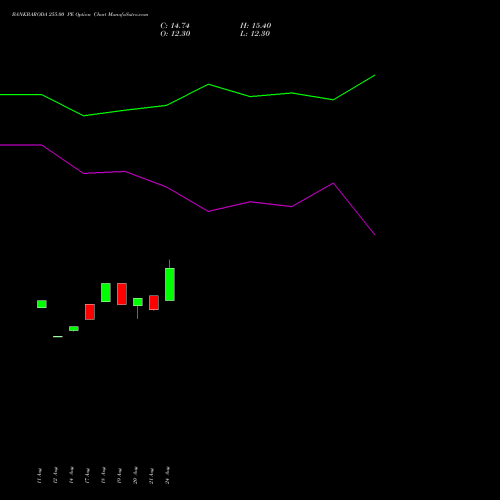Click the BANKBARODA PE Option chart title

pos(80,15)
